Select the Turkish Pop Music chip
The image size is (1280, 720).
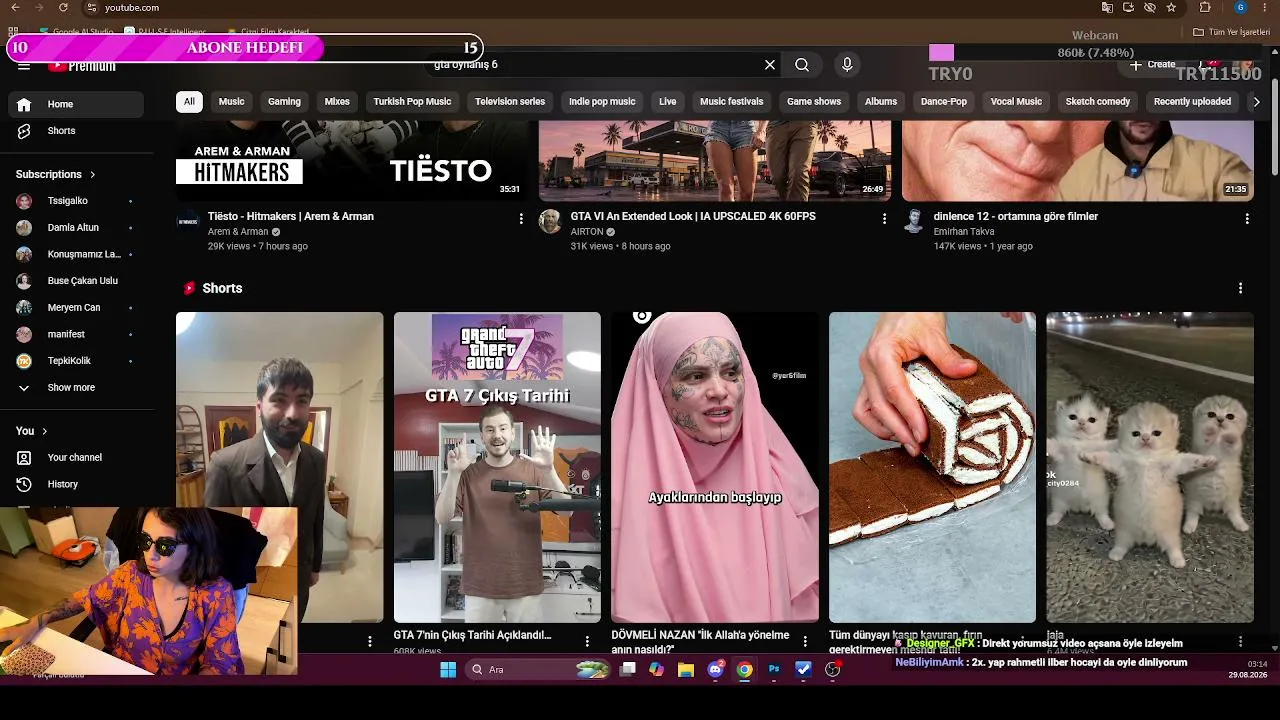coord(412,102)
